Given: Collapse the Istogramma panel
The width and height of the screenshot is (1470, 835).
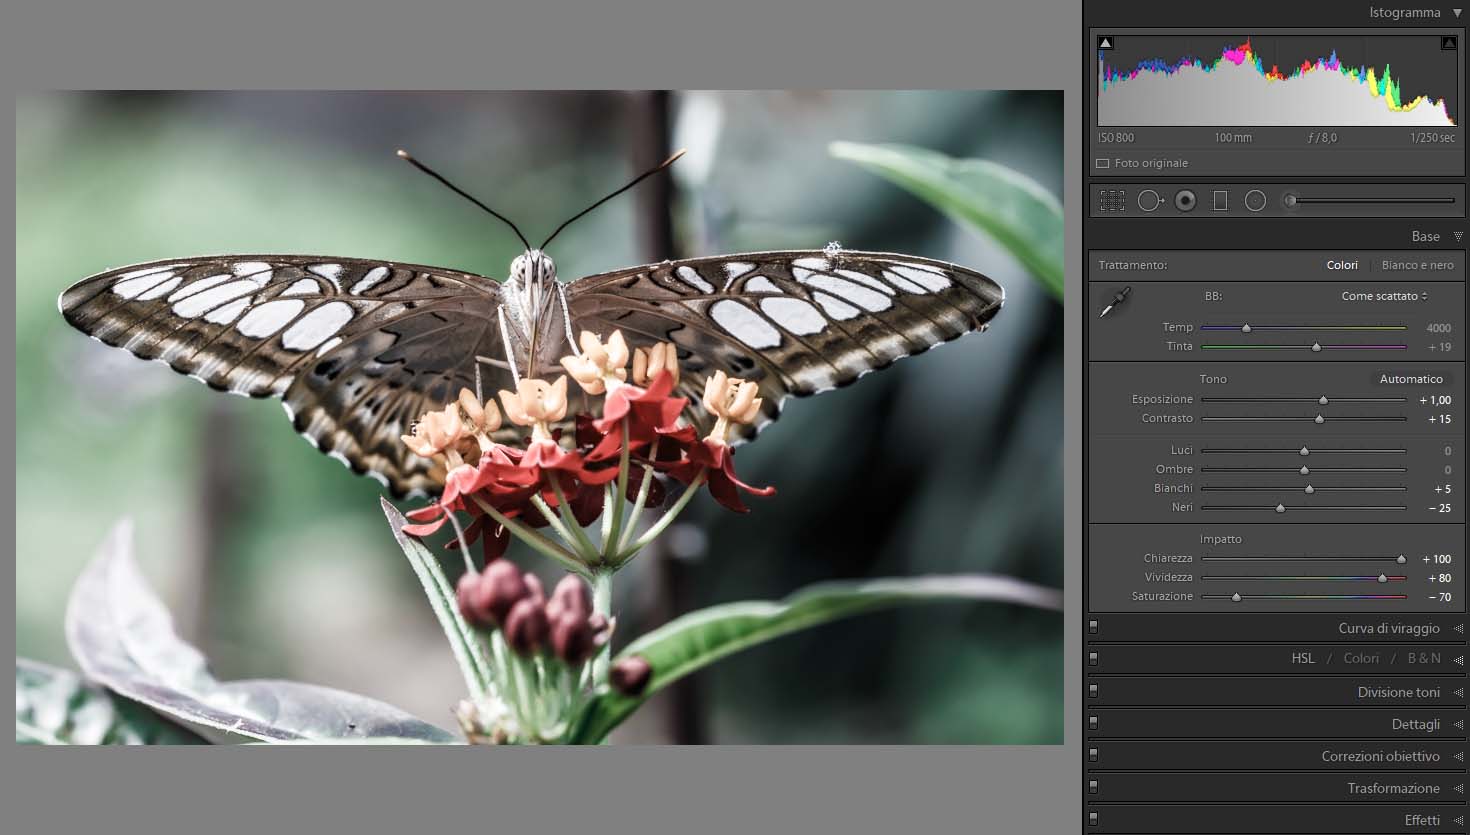Looking at the screenshot, I should click(1457, 13).
